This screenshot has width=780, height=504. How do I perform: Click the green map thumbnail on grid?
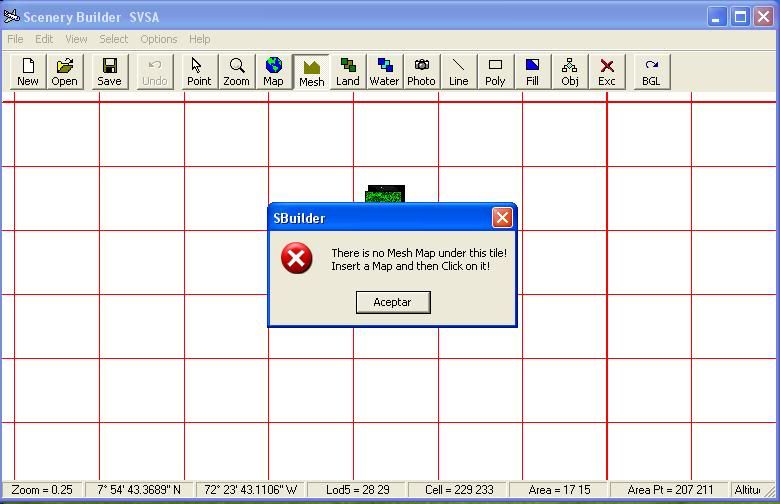385,194
